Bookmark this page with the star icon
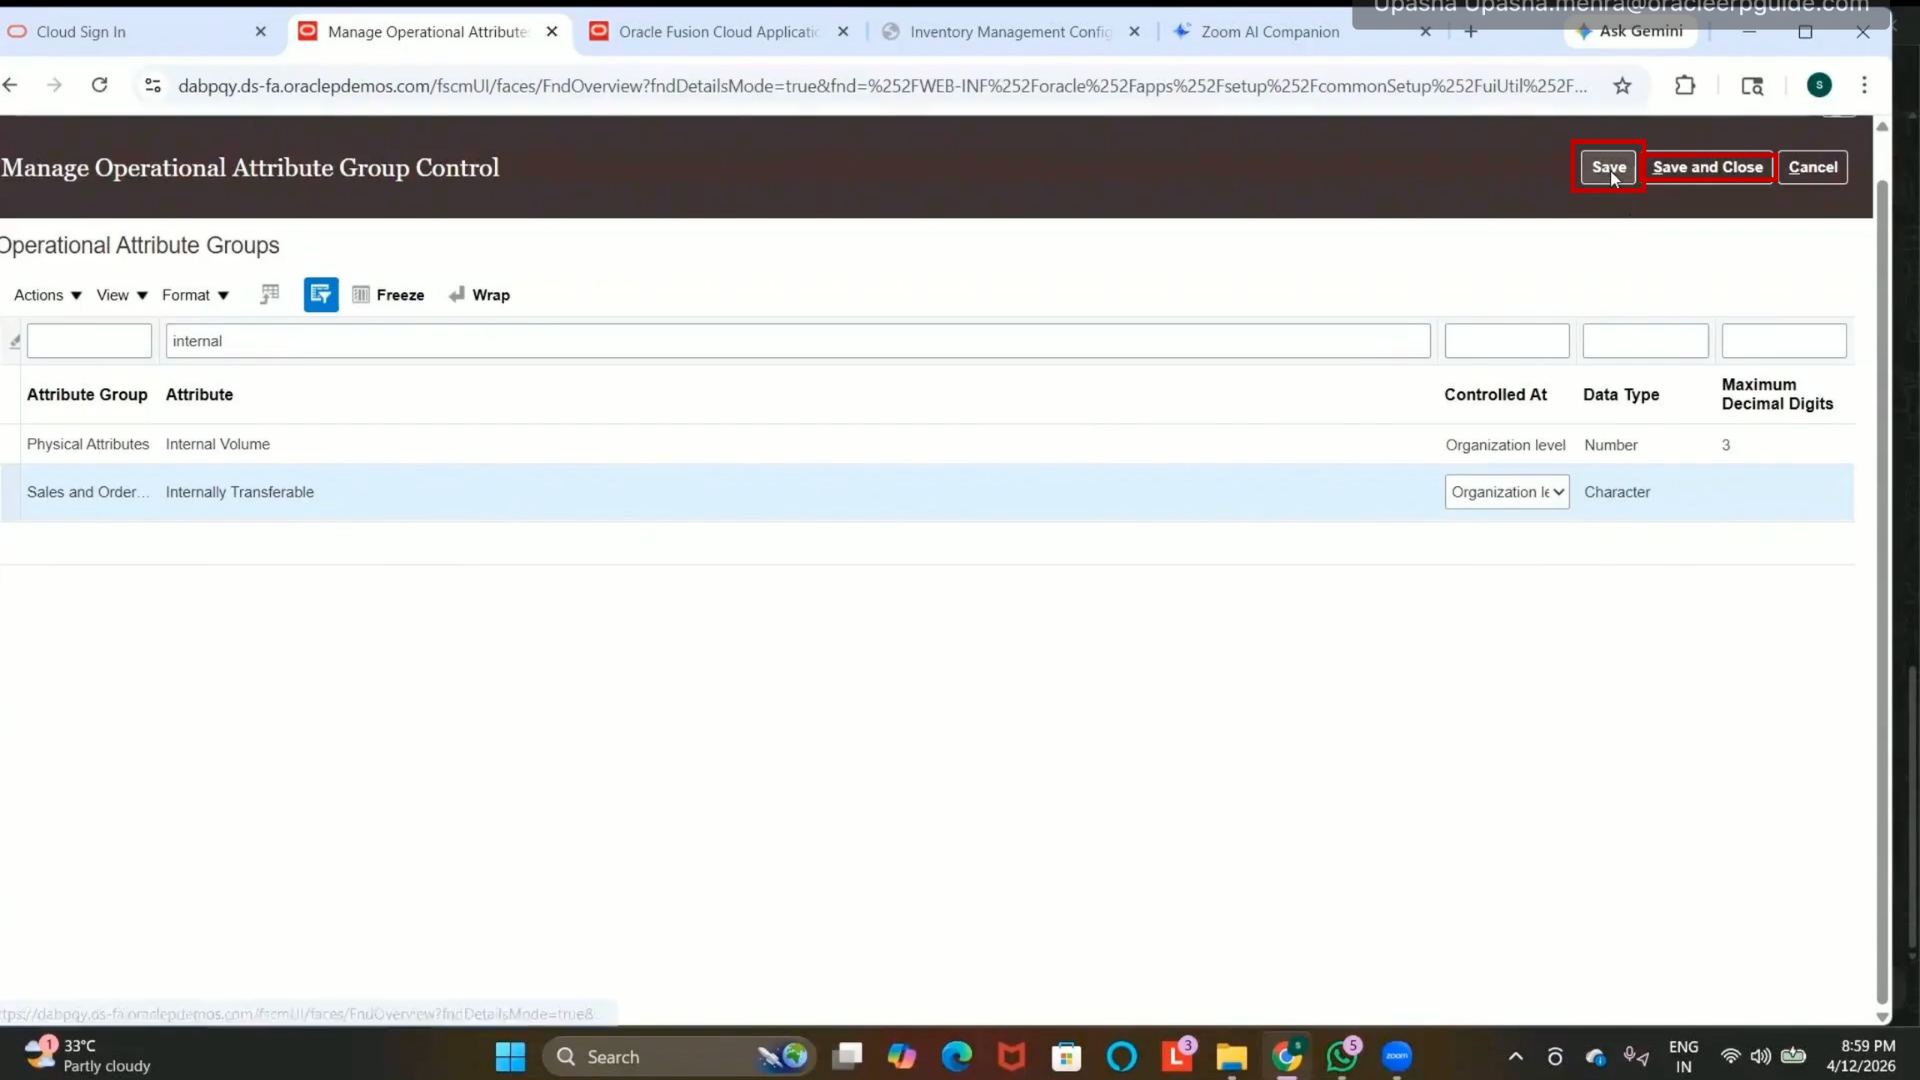Viewport: 1920px width, 1080px height. click(1622, 86)
